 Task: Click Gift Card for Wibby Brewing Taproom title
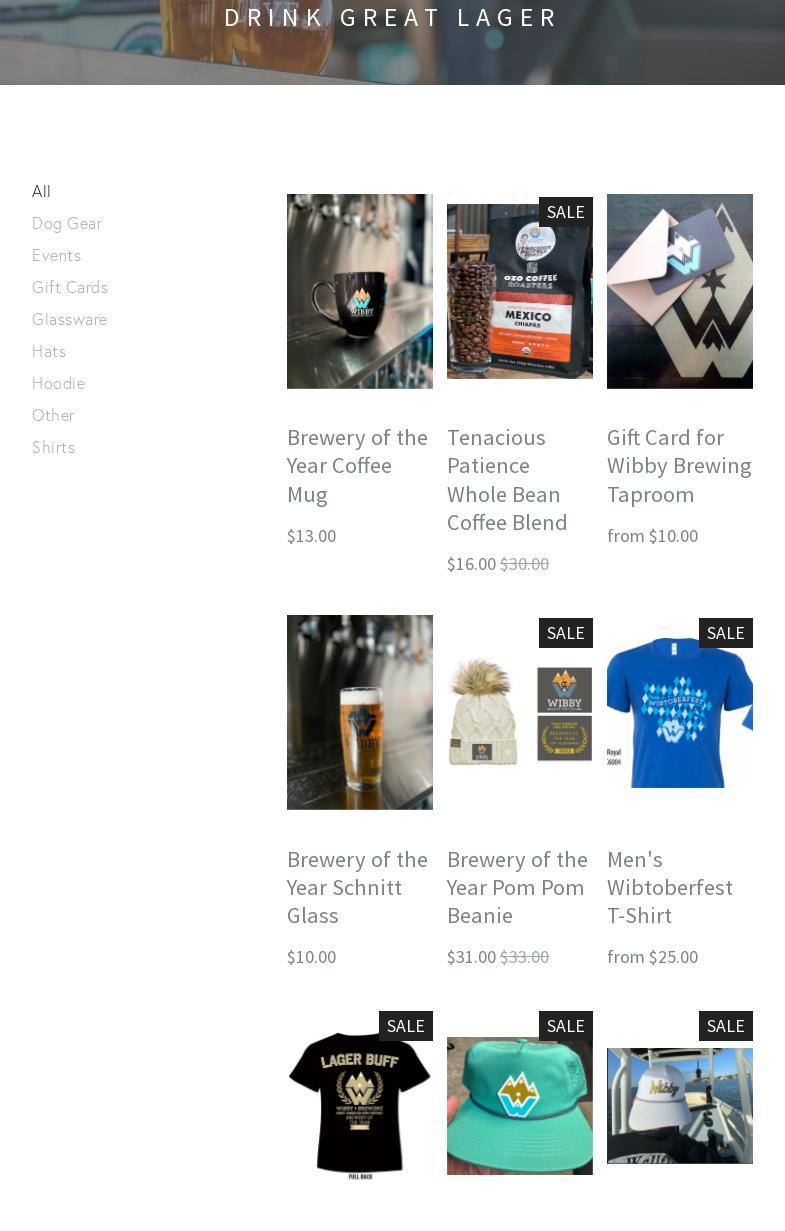point(679,466)
